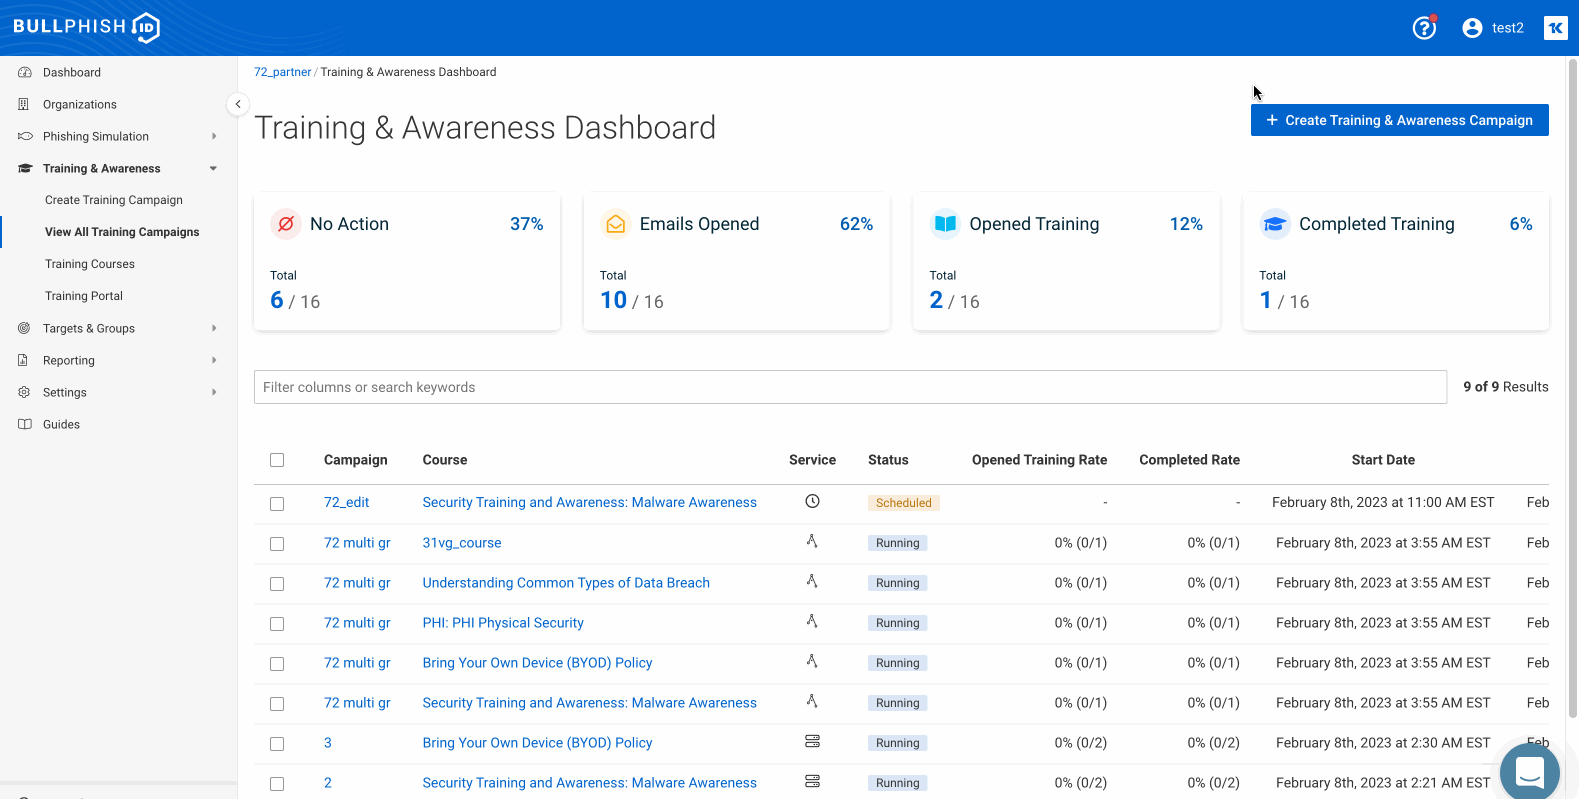Select View All Training Campaigns
The height and width of the screenshot is (799, 1579).
(122, 232)
